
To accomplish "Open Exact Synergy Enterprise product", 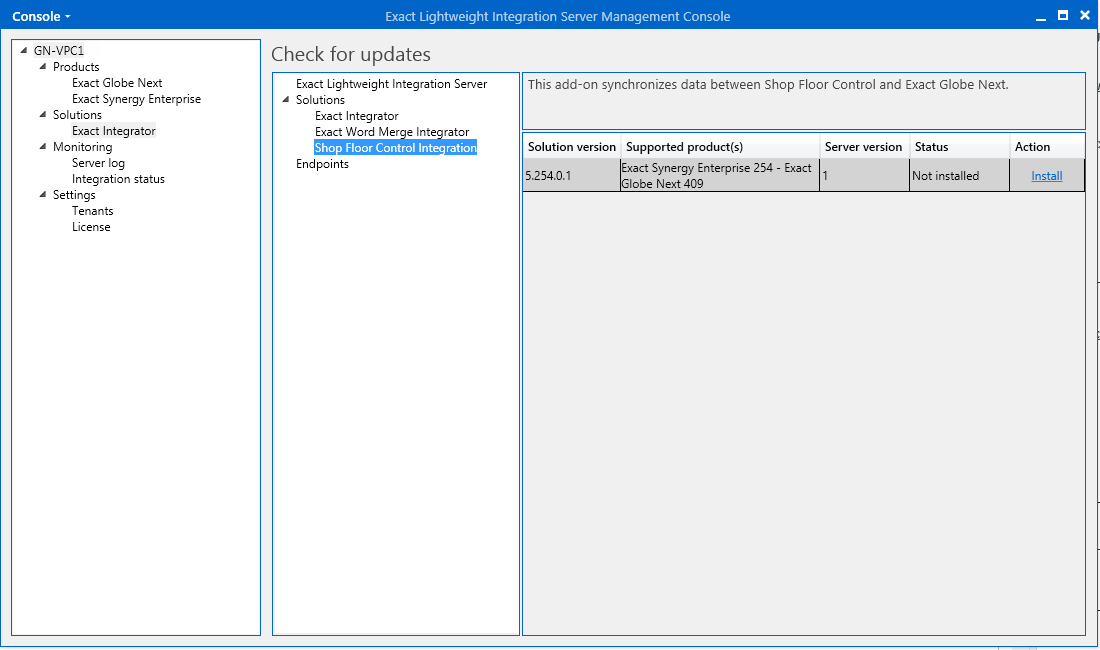I will tap(136, 99).
